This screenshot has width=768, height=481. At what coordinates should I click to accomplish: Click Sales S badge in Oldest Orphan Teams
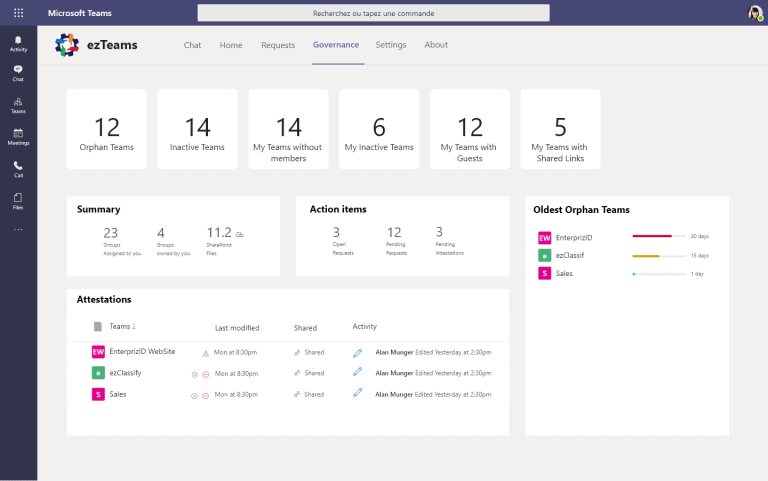point(544,273)
